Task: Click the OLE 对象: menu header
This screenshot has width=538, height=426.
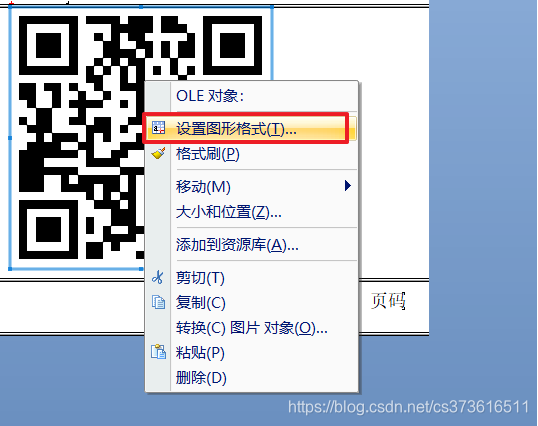Action: tap(210, 96)
